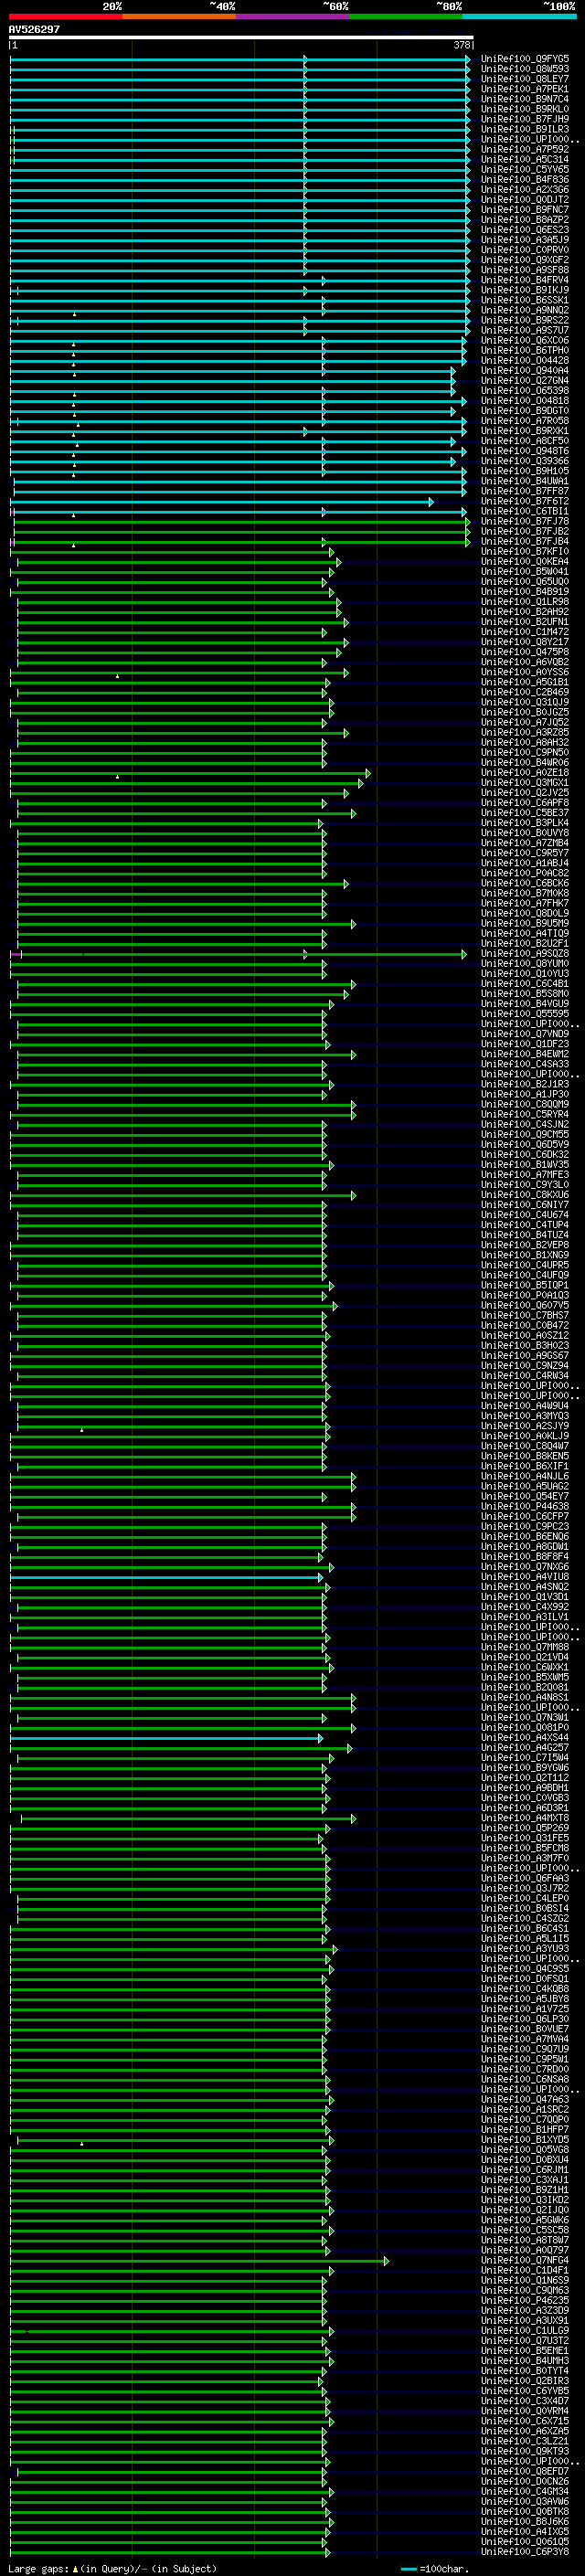Open hit UniRef100_B9DGT0
The height and width of the screenshot is (2576, 585).
[x=524, y=410]
